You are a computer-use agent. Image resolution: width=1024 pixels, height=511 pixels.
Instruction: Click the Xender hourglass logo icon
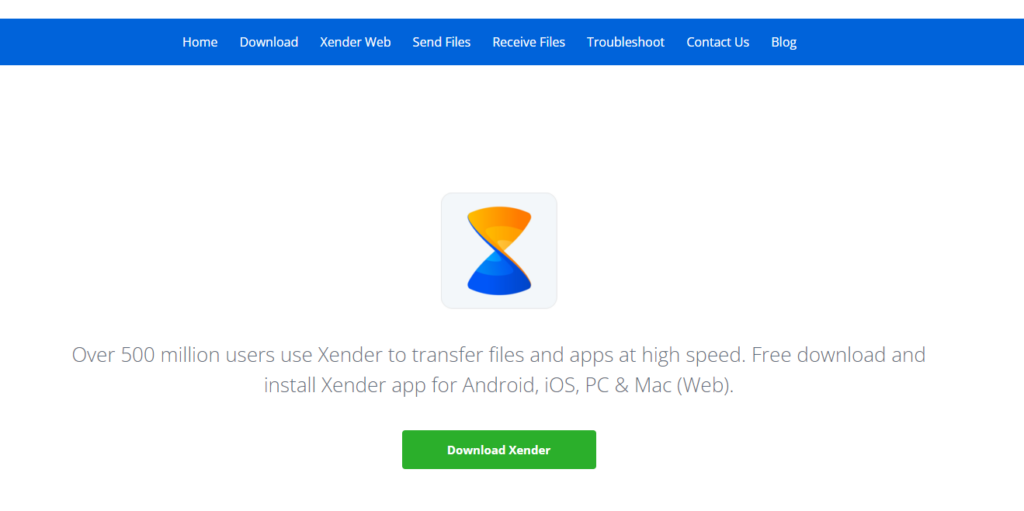click(x=499, y=250)
